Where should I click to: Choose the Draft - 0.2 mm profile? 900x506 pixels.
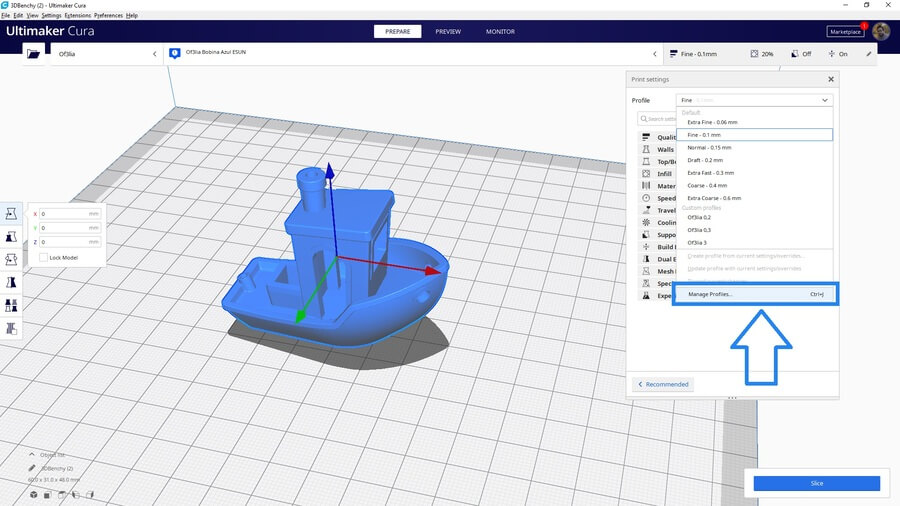tap(705, 160)
